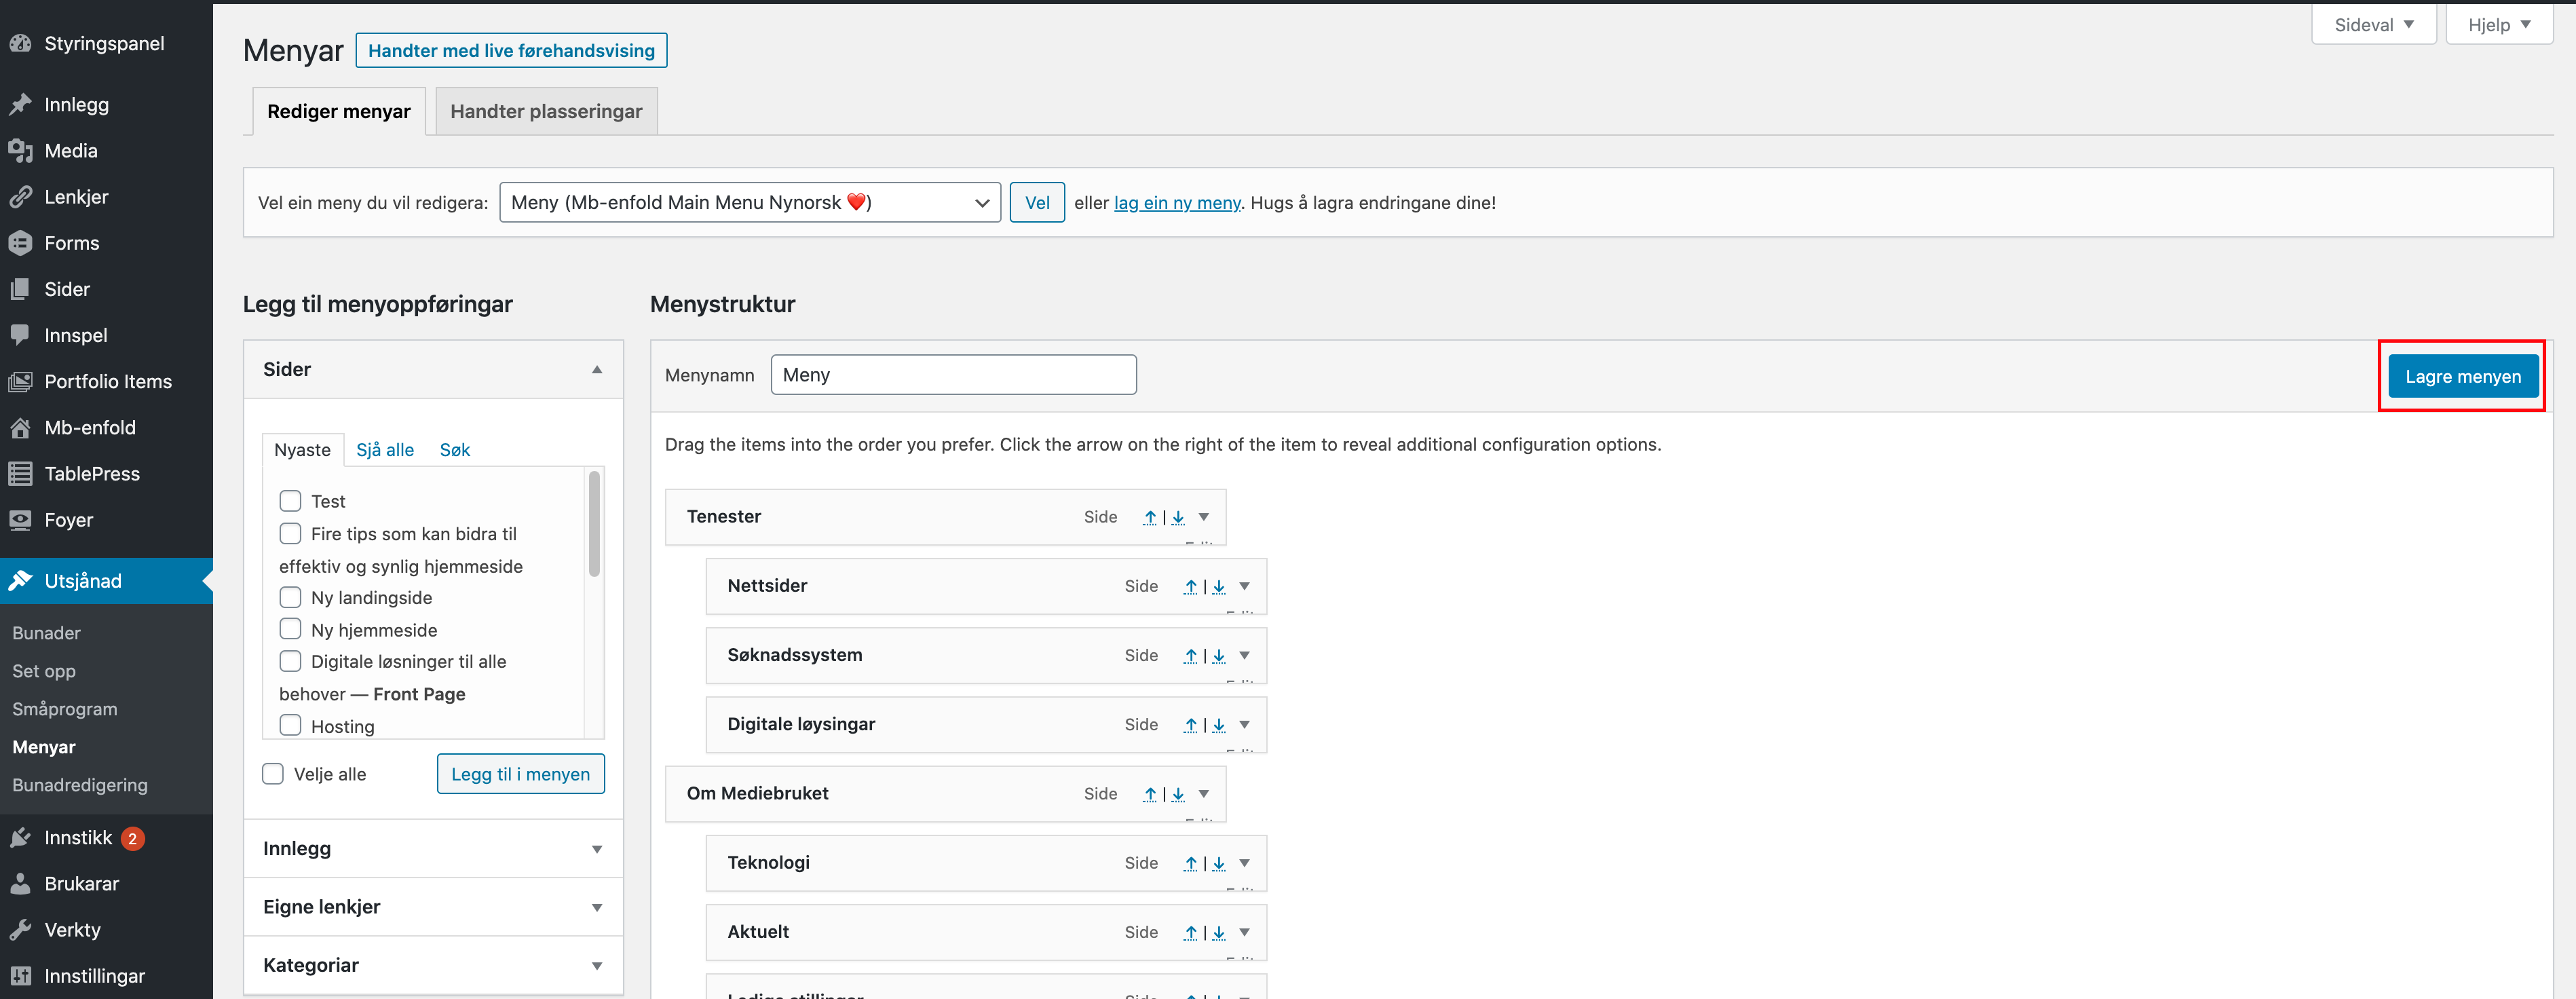Move Tenester item up with arrow icon
The height and width of the screenshot is (999, 2576).
1150,517
